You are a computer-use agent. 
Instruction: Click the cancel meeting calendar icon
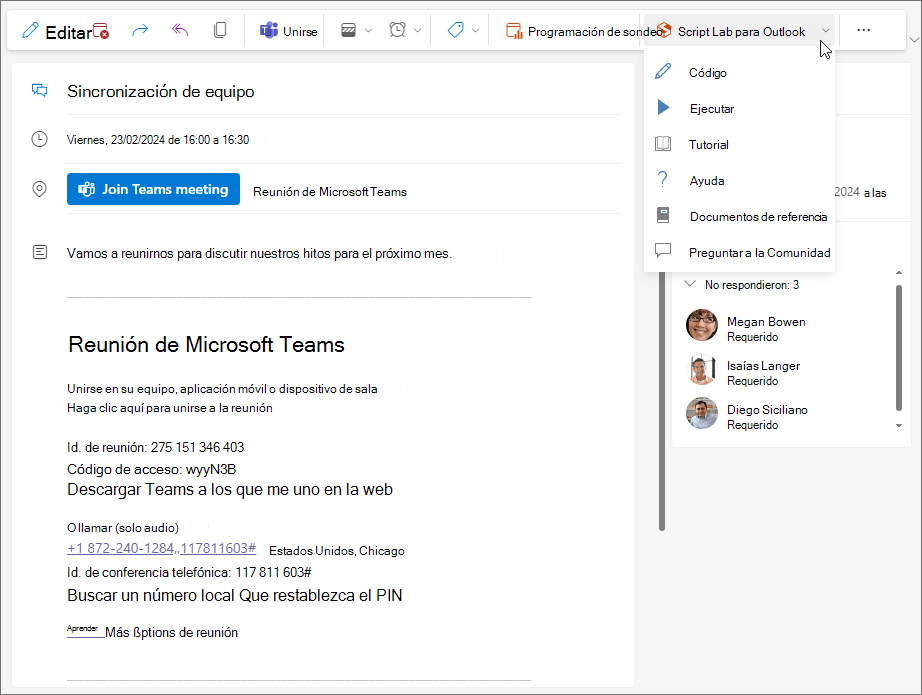(101, 31)
